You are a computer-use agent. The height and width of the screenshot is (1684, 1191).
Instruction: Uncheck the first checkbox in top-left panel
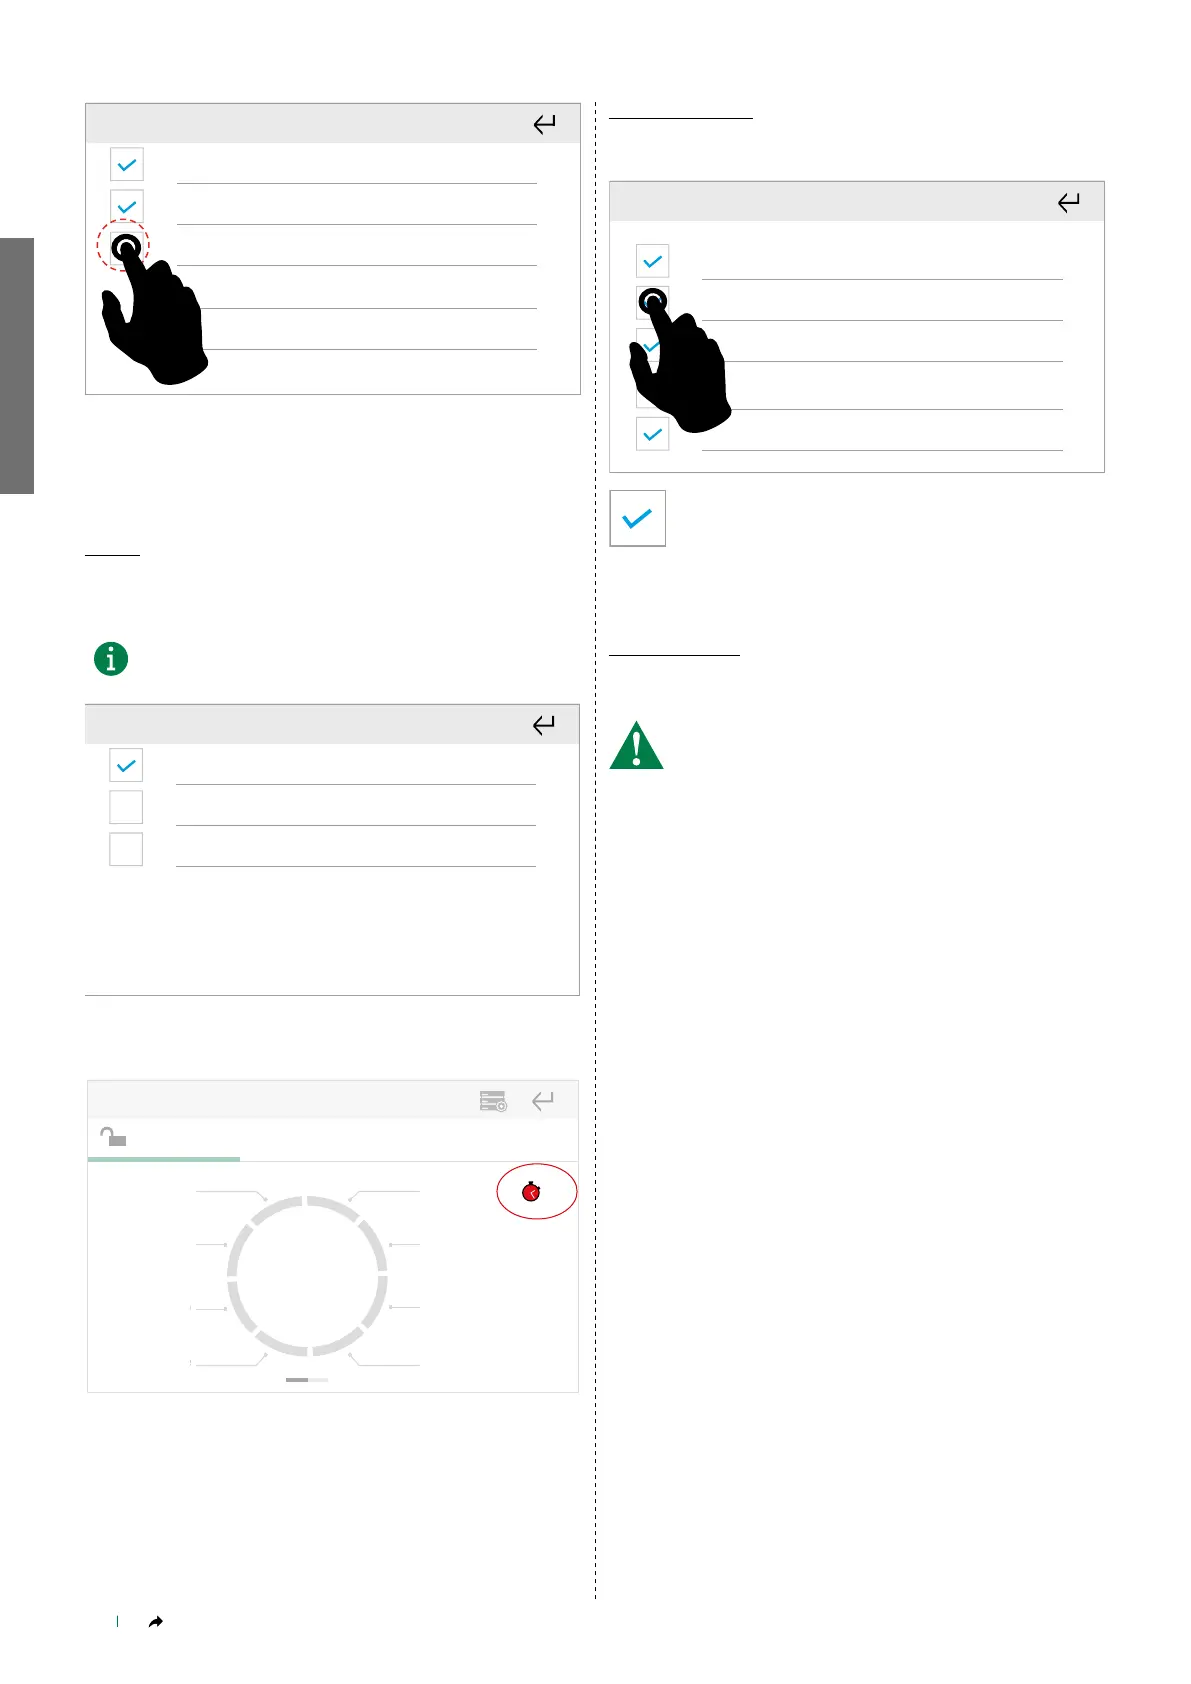[127, 164]
